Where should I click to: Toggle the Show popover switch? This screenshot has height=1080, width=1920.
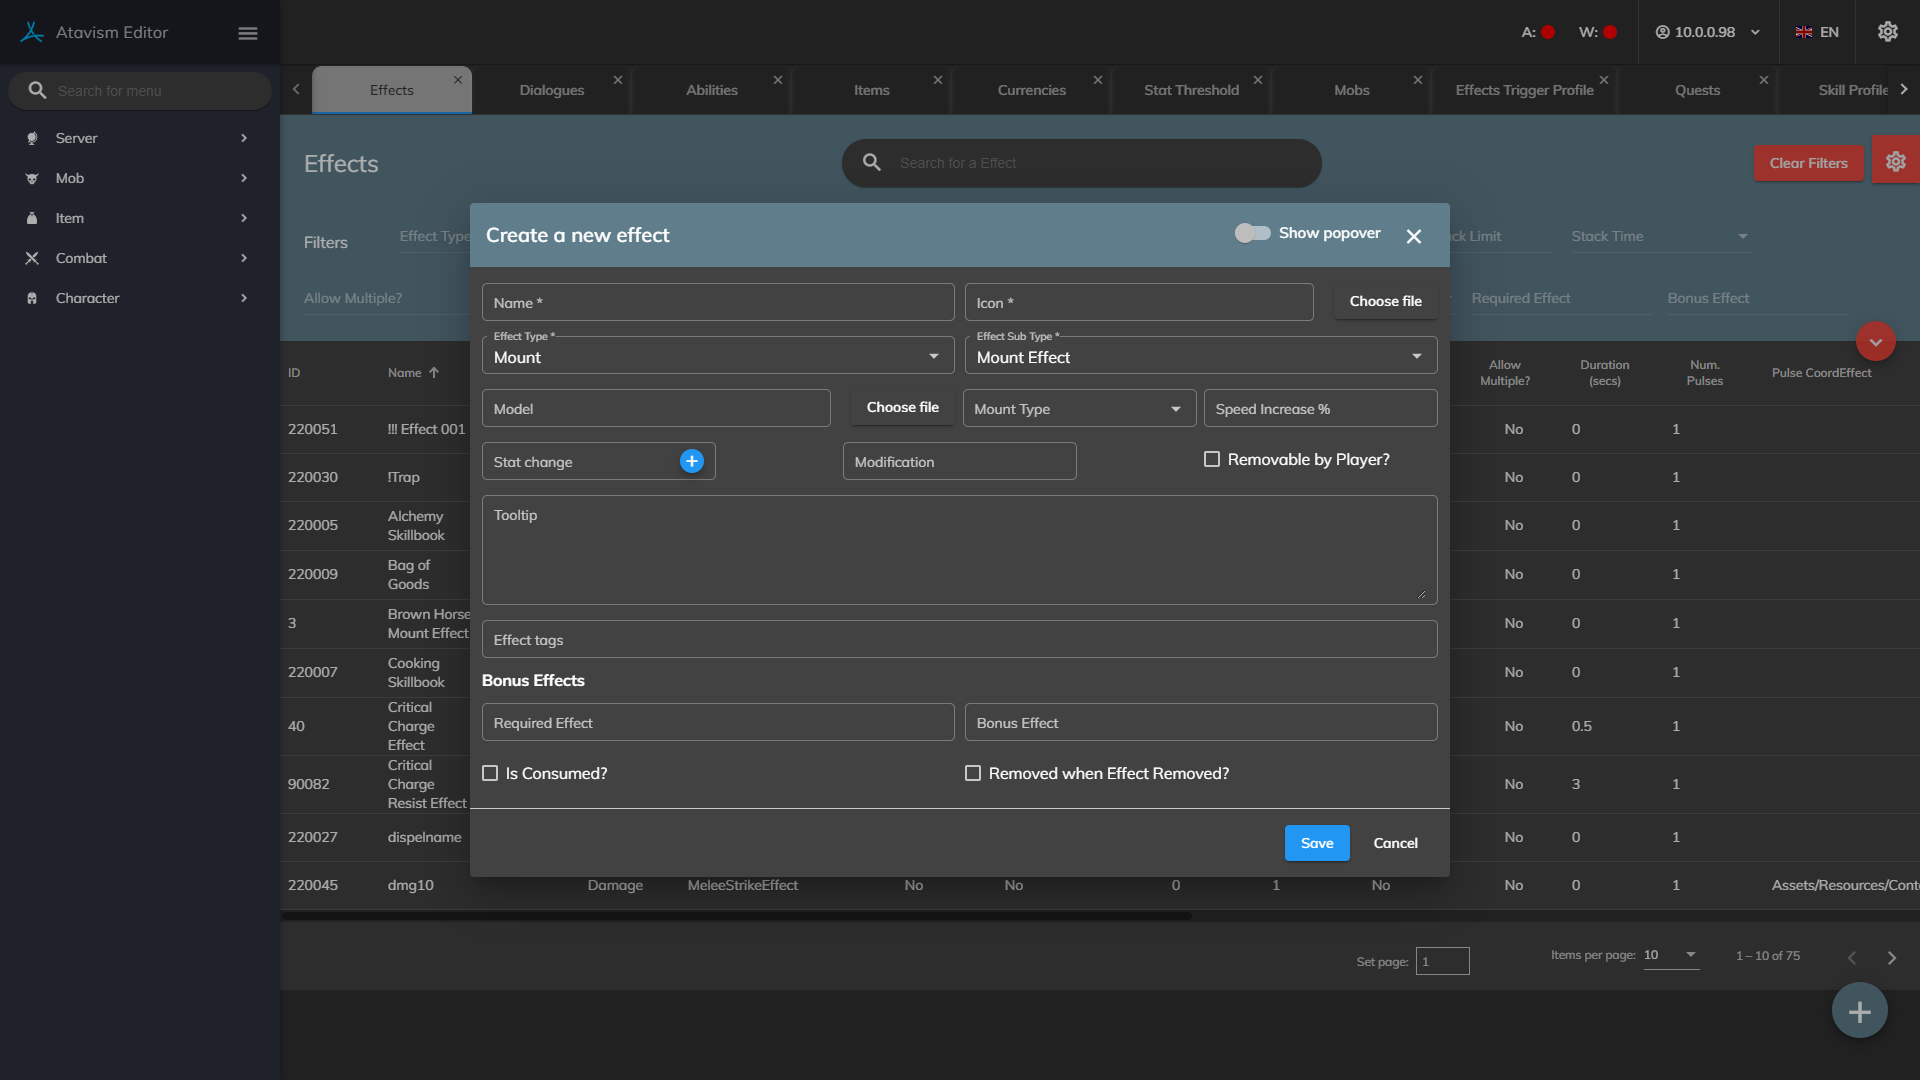[1252, 233]
